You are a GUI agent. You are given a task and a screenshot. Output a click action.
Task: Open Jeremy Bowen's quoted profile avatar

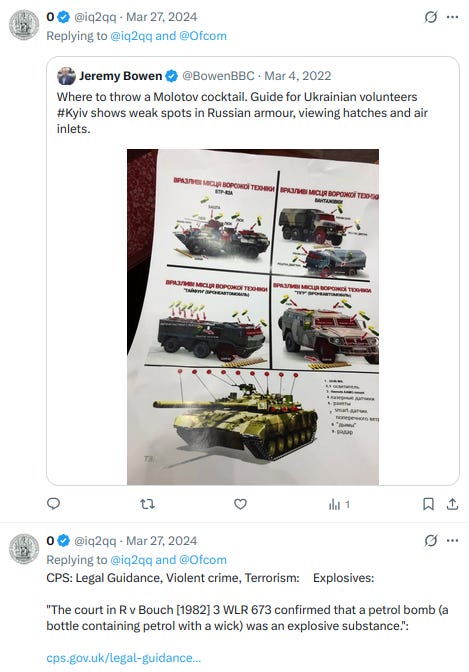point(66,76)
